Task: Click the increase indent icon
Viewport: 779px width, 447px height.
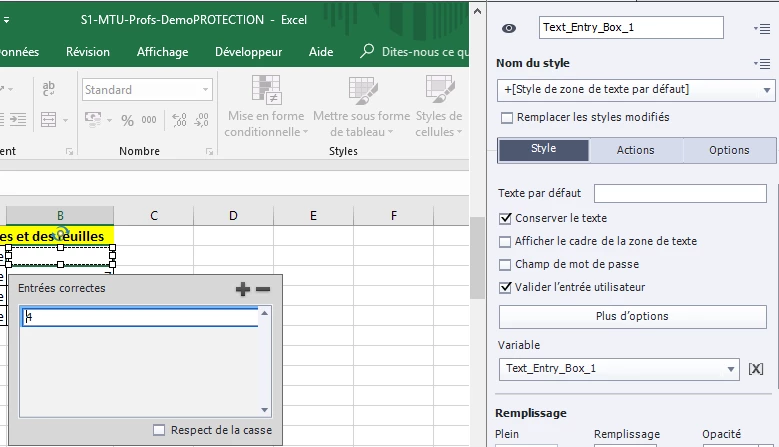Action: coord(18,120)
